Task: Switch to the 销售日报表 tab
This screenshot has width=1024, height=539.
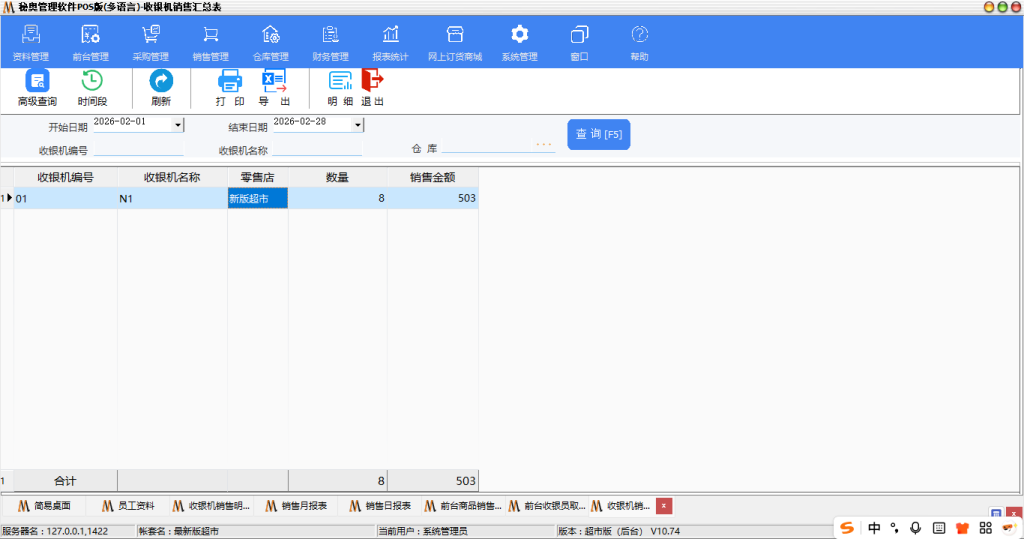Action: [380, 506]
